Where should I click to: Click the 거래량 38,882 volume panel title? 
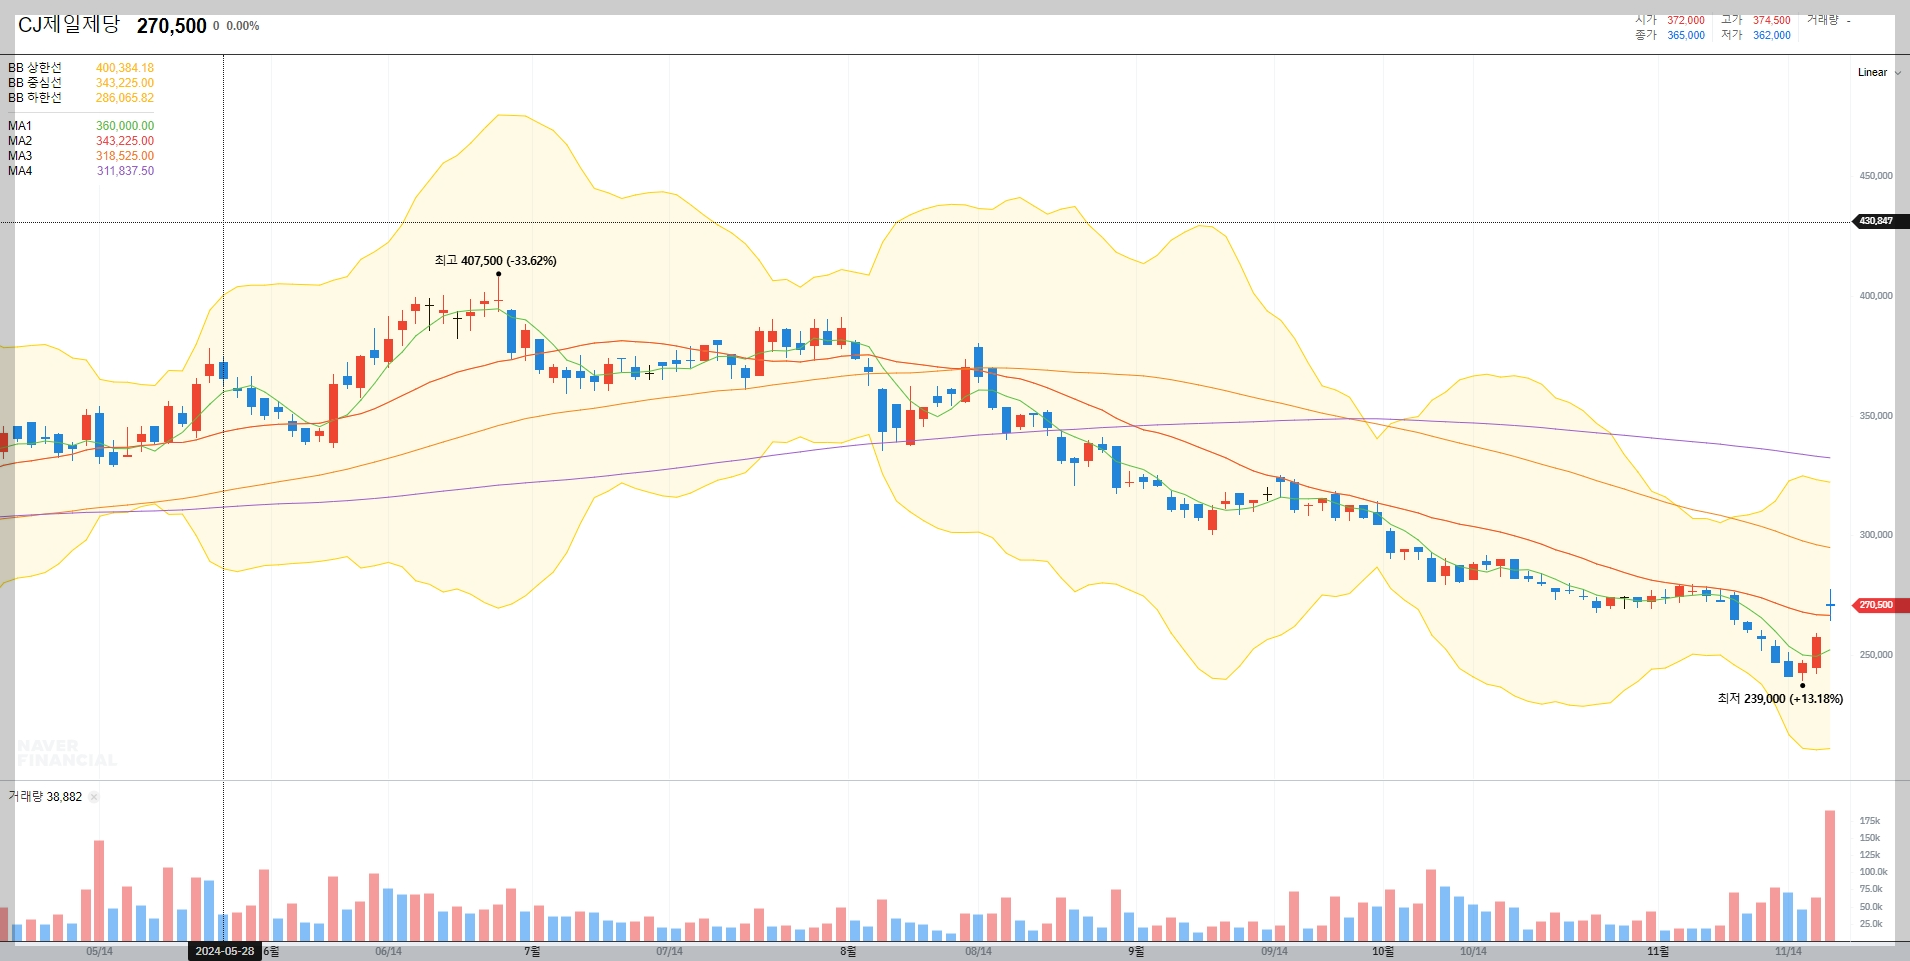click(x=45, y=797)
